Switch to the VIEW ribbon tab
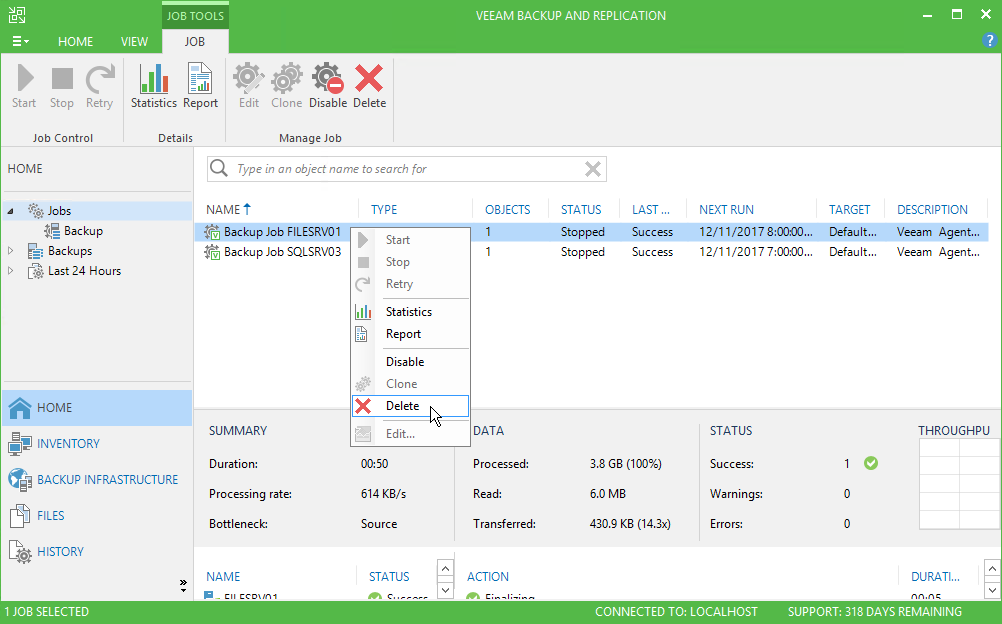 point(134,42)
